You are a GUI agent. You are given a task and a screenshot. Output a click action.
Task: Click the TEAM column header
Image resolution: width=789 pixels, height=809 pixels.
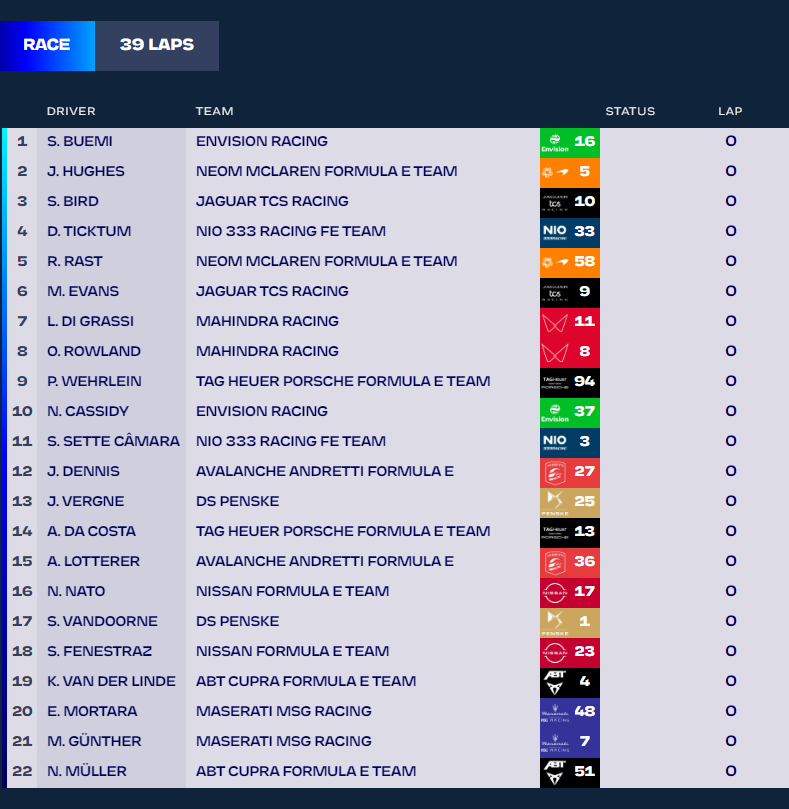click(x=215, y=111)
